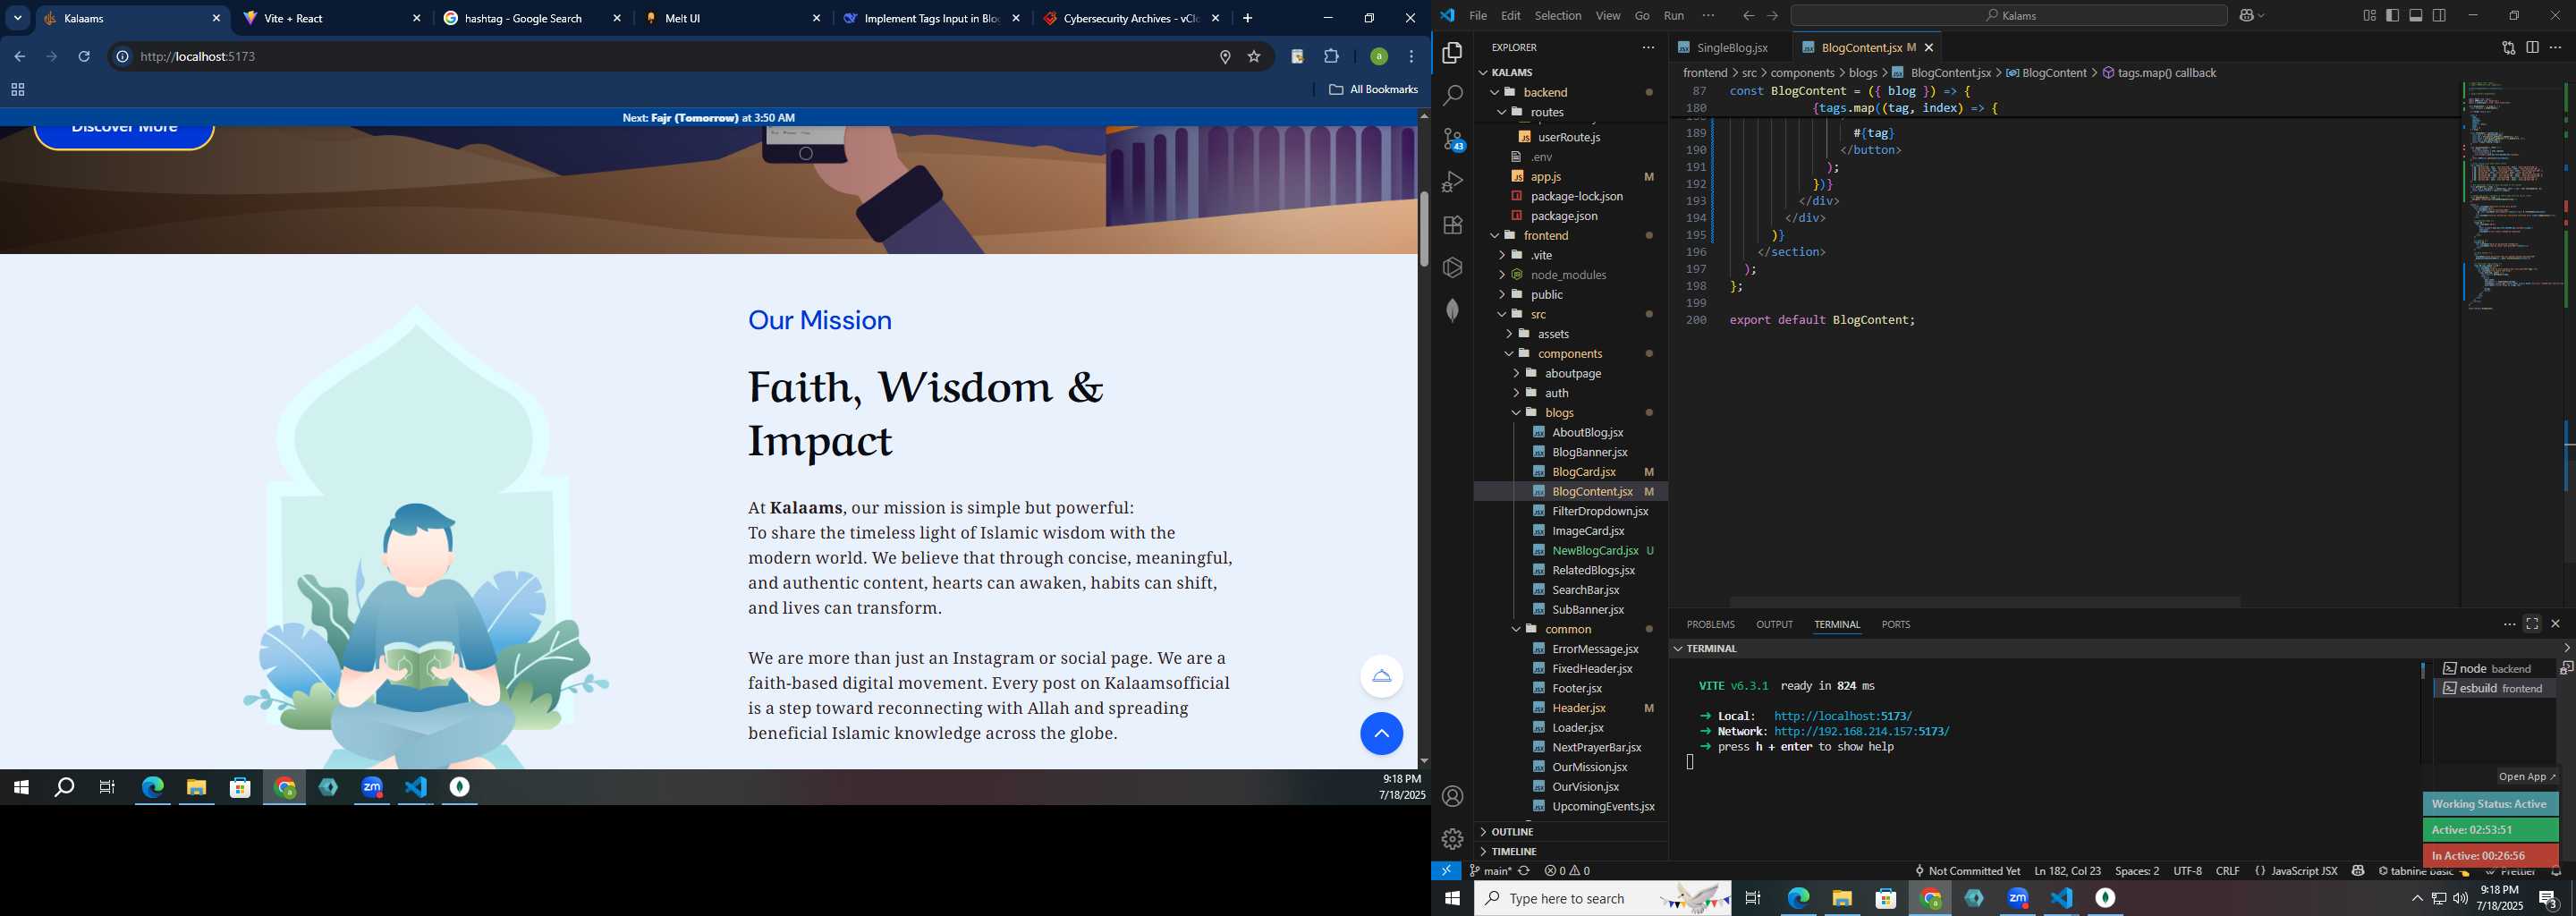
Task: Open the Manage gear icon in VS Code
Action: coord(1453,839)
